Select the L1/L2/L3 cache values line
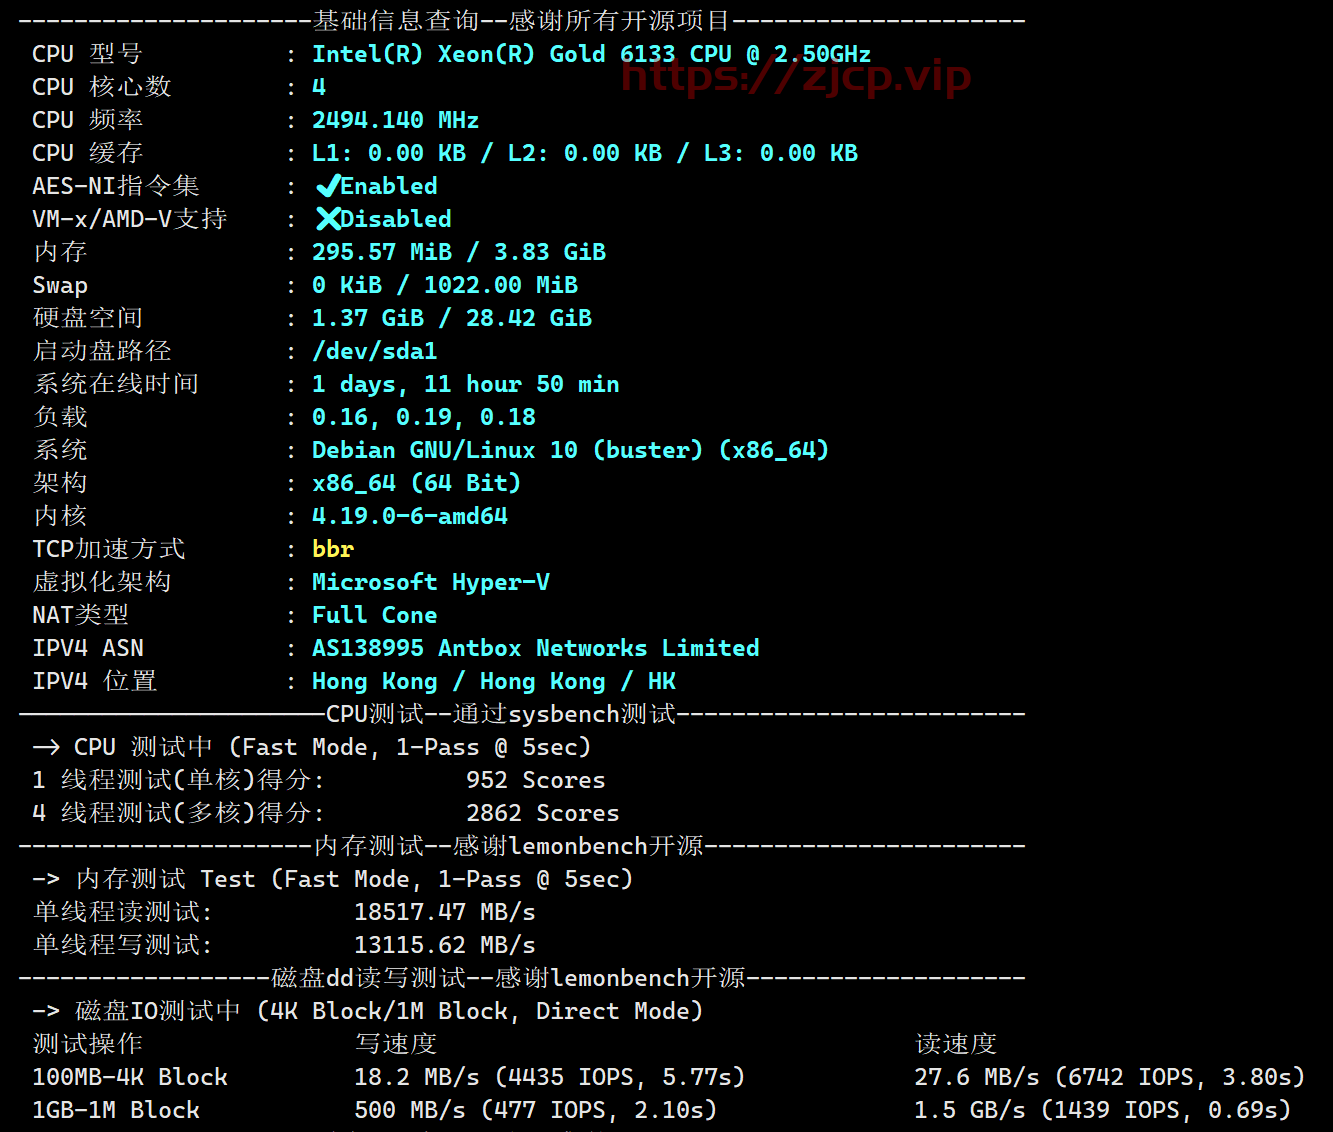Screen dimensions: 1333x1132 (x=585, y=153)
